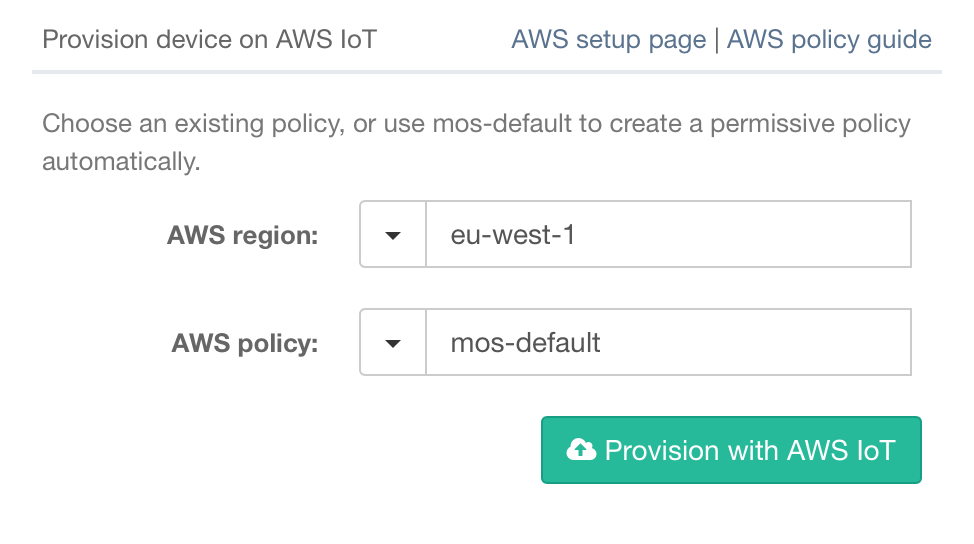974x544 pixels.
Task: Click the horizontal divider under the panel heading
Action: 487,72
